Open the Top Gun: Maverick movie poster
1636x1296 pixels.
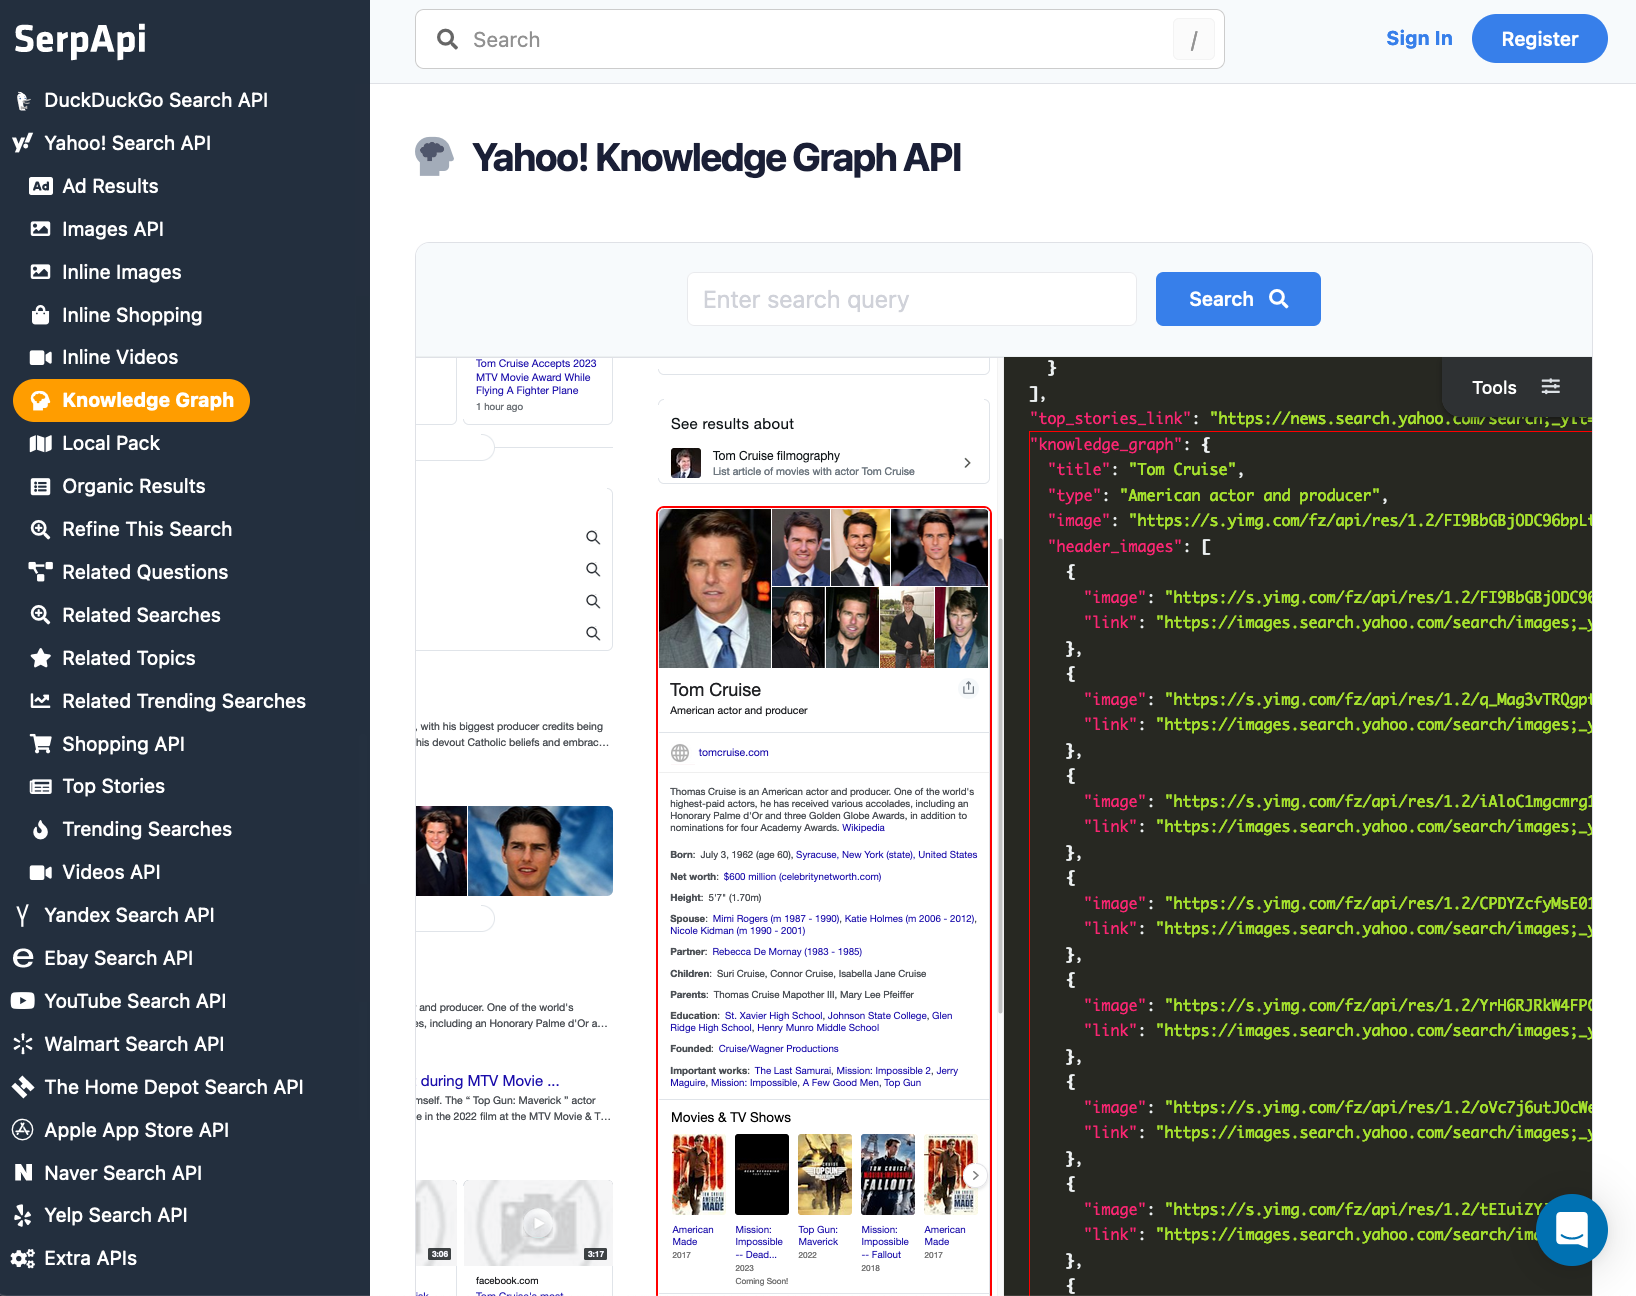tap(824, 1174)
